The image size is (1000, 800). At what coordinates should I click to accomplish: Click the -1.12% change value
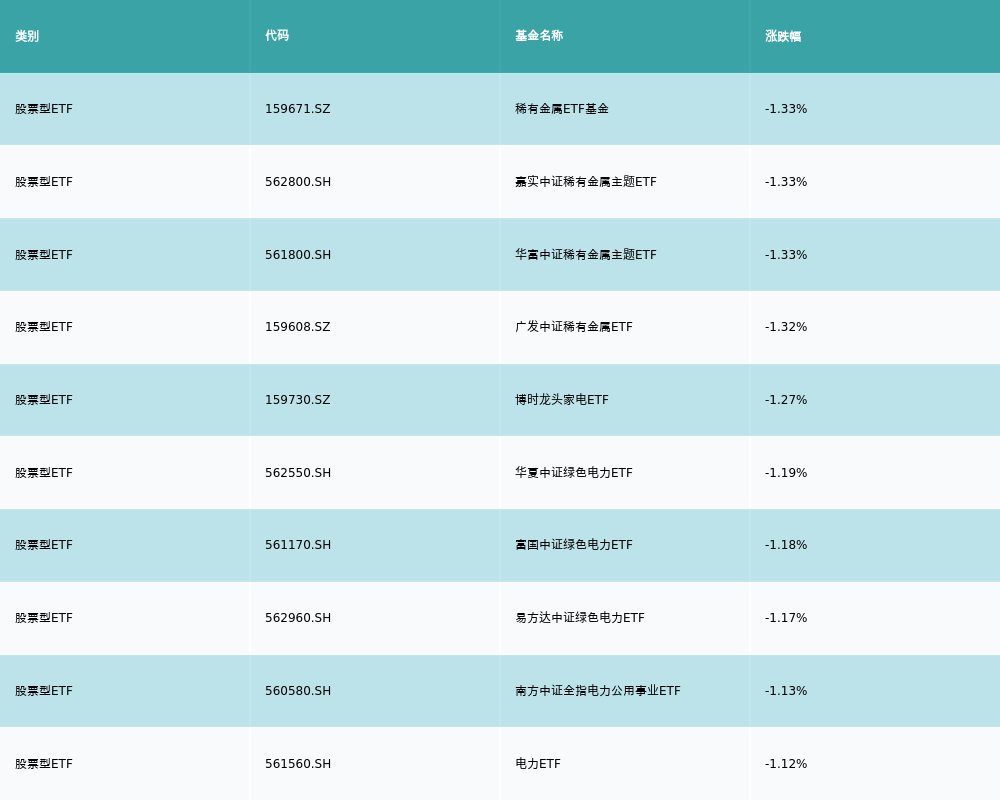[786, 764]
